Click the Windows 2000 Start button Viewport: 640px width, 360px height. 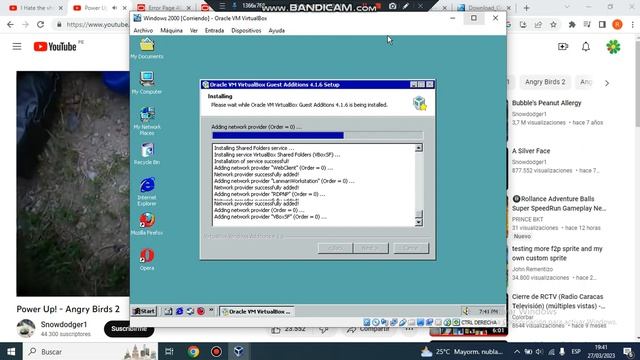click(x=144, y=311)
